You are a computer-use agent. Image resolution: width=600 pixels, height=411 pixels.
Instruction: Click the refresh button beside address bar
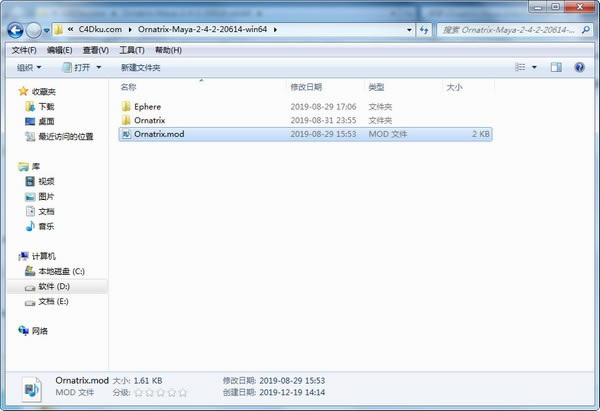424,30
